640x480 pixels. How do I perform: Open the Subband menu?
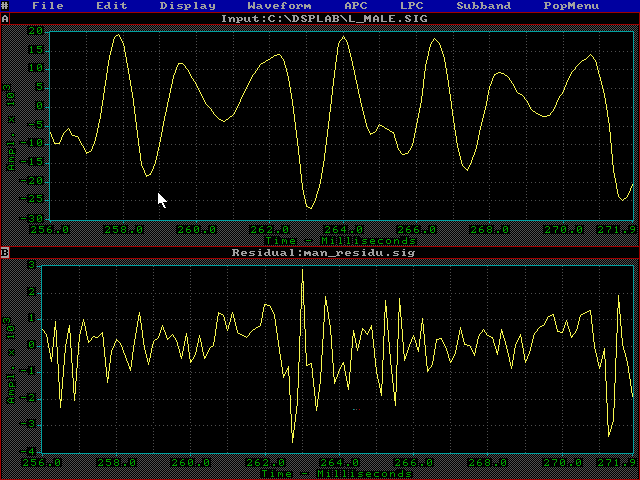point(484,6)
